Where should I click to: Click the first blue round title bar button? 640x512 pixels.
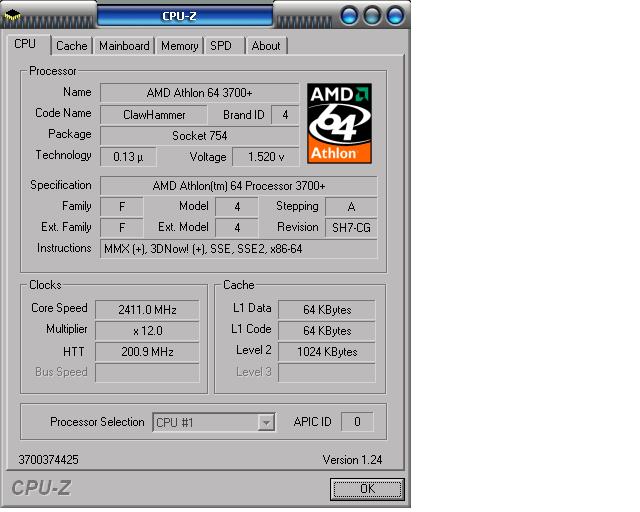(349, 16)
